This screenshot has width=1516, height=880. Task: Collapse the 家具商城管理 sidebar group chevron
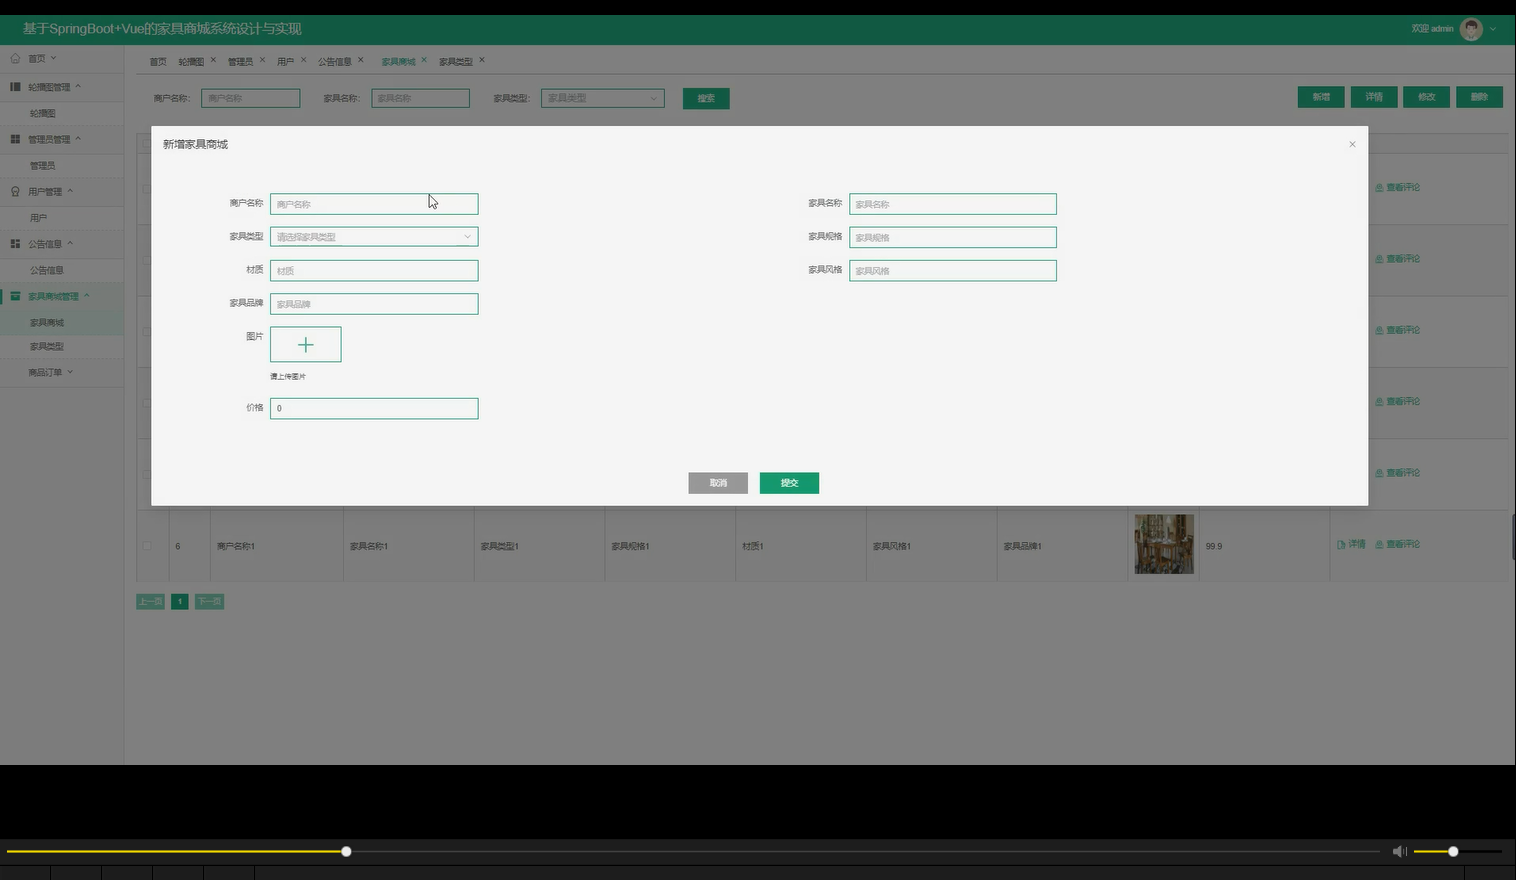click(x=87, y=295)
